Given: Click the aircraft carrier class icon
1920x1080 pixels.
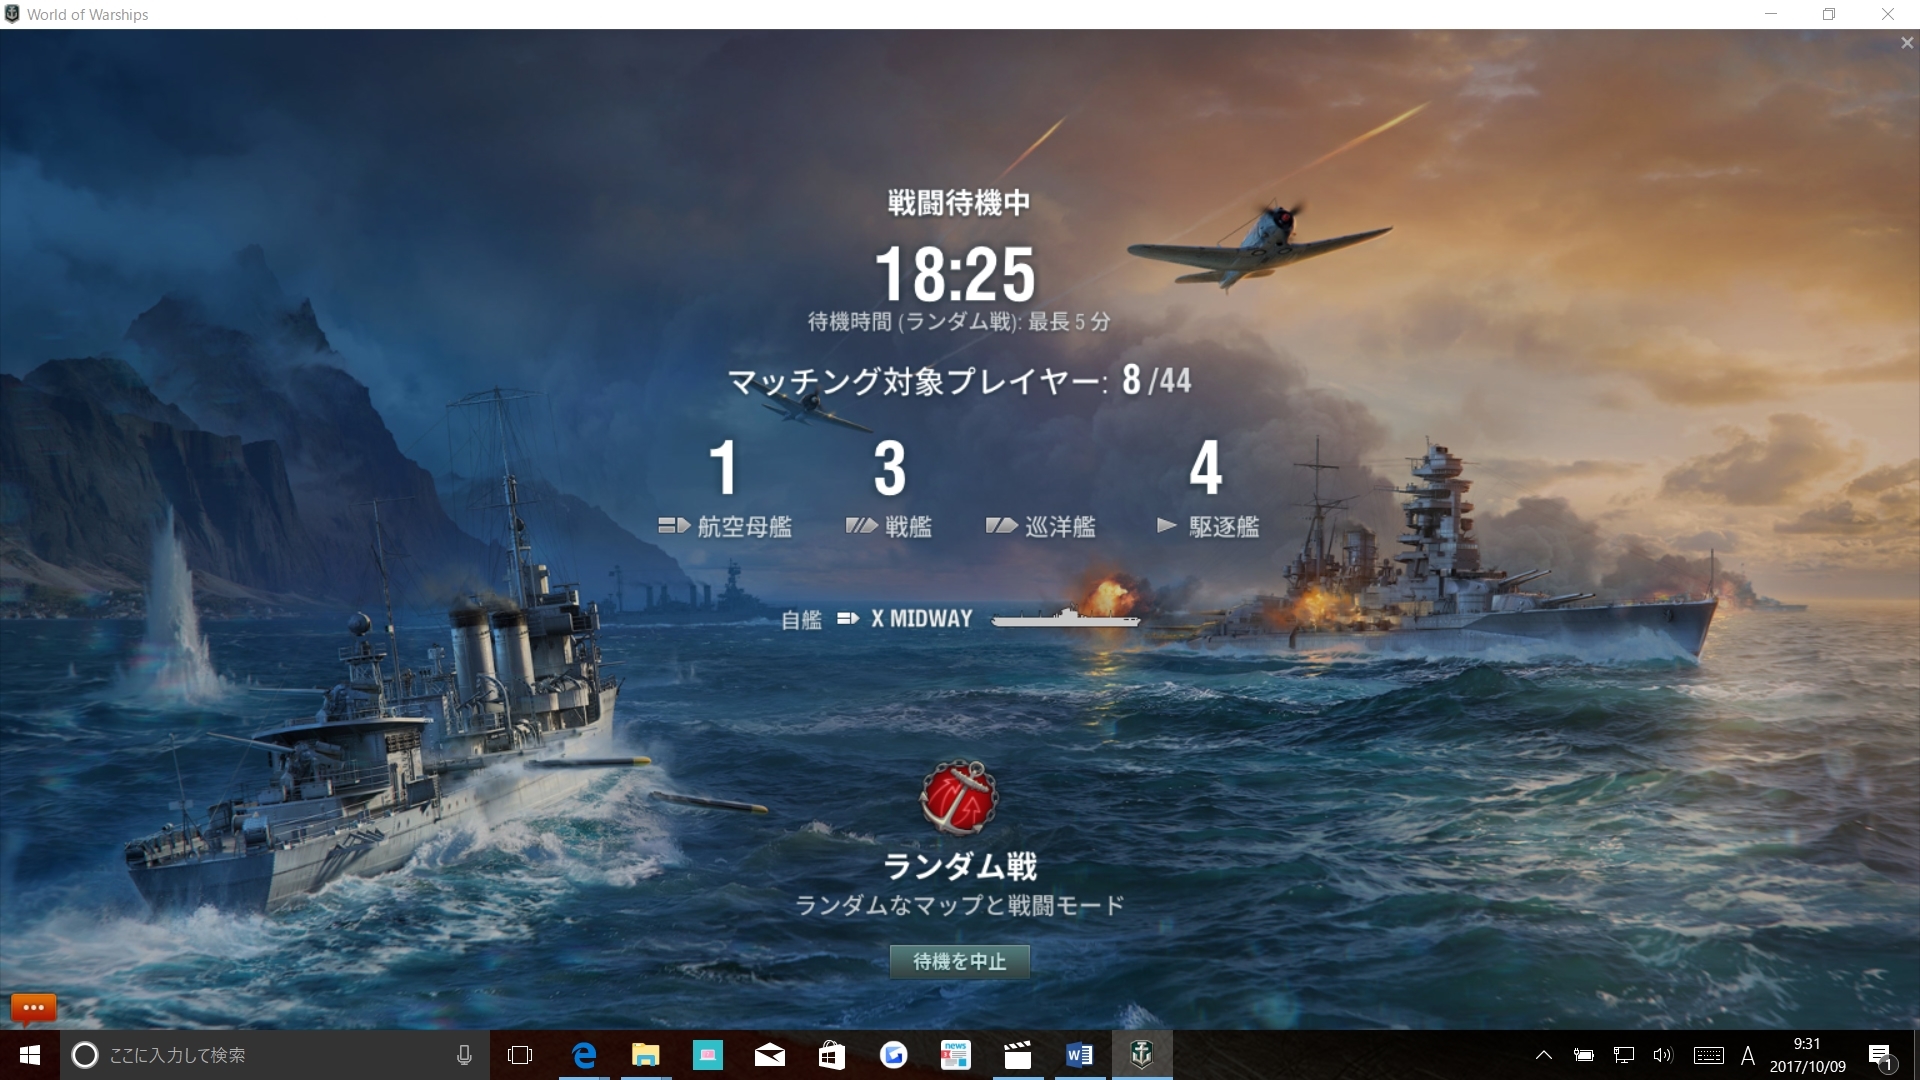Looking at the screenshot, I should [674, 525].
